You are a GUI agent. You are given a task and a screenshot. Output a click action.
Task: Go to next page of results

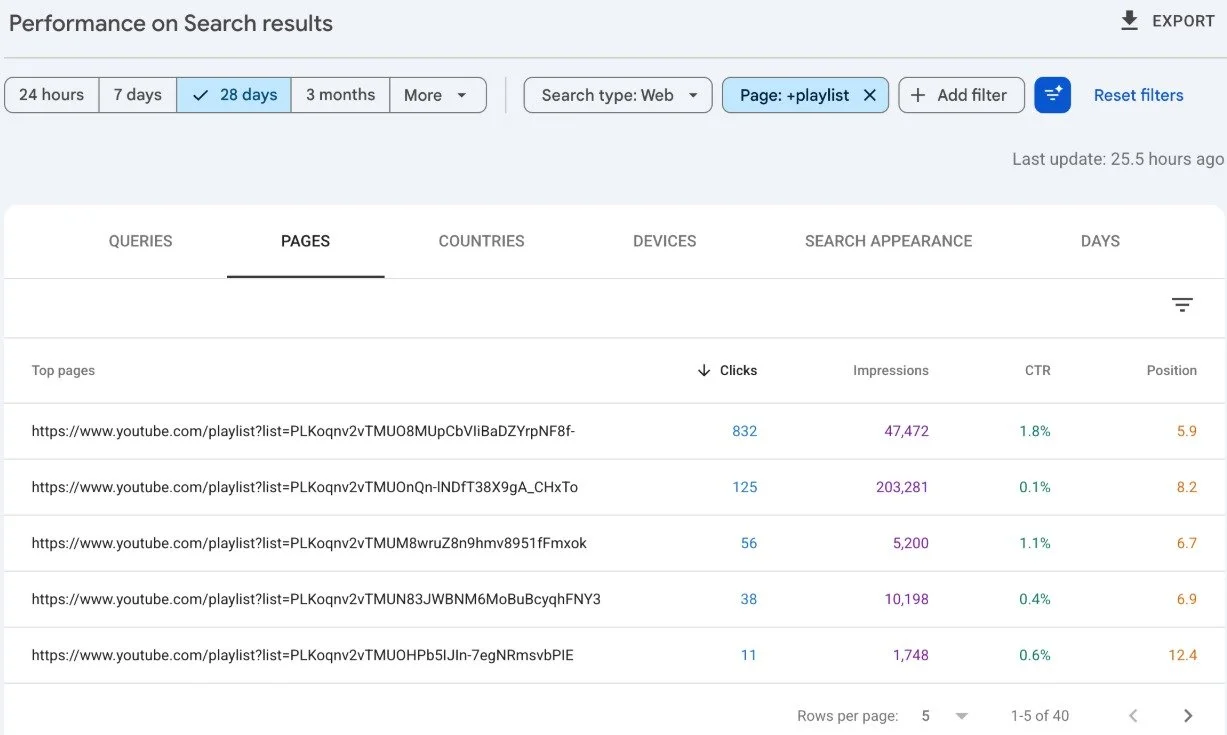(x=1188, y=716)
